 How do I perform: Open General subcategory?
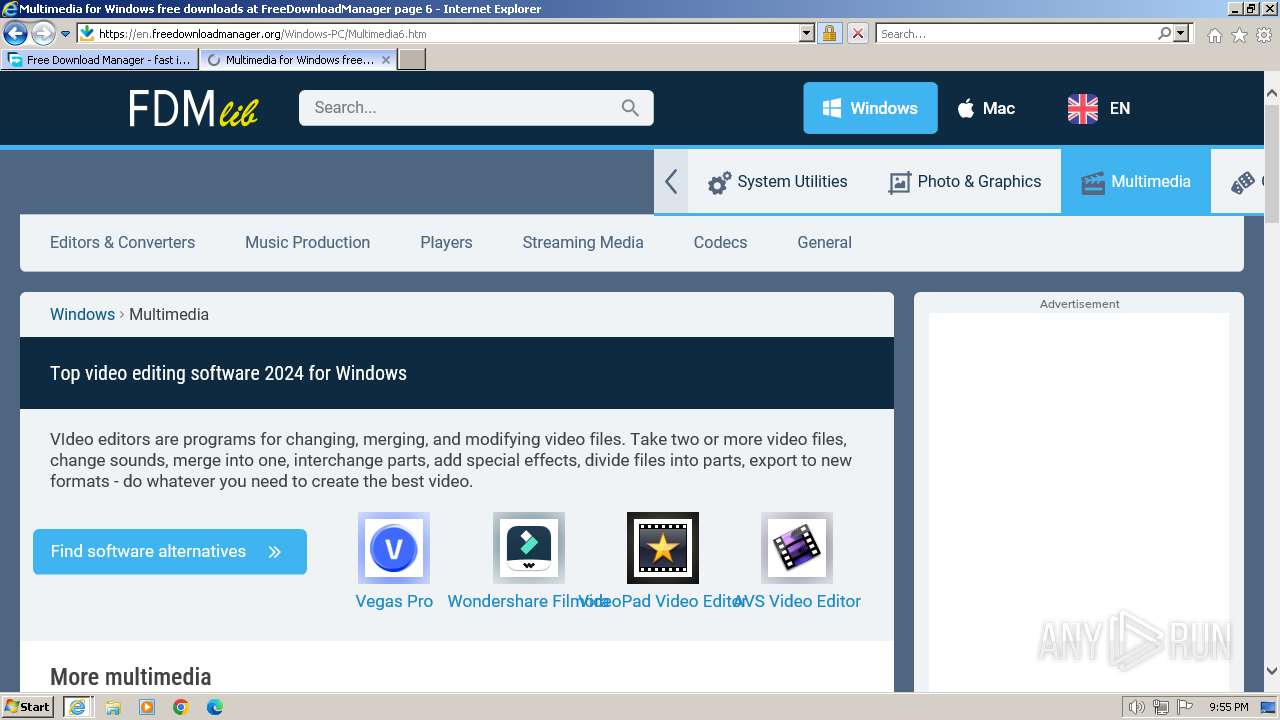point(824,242)
